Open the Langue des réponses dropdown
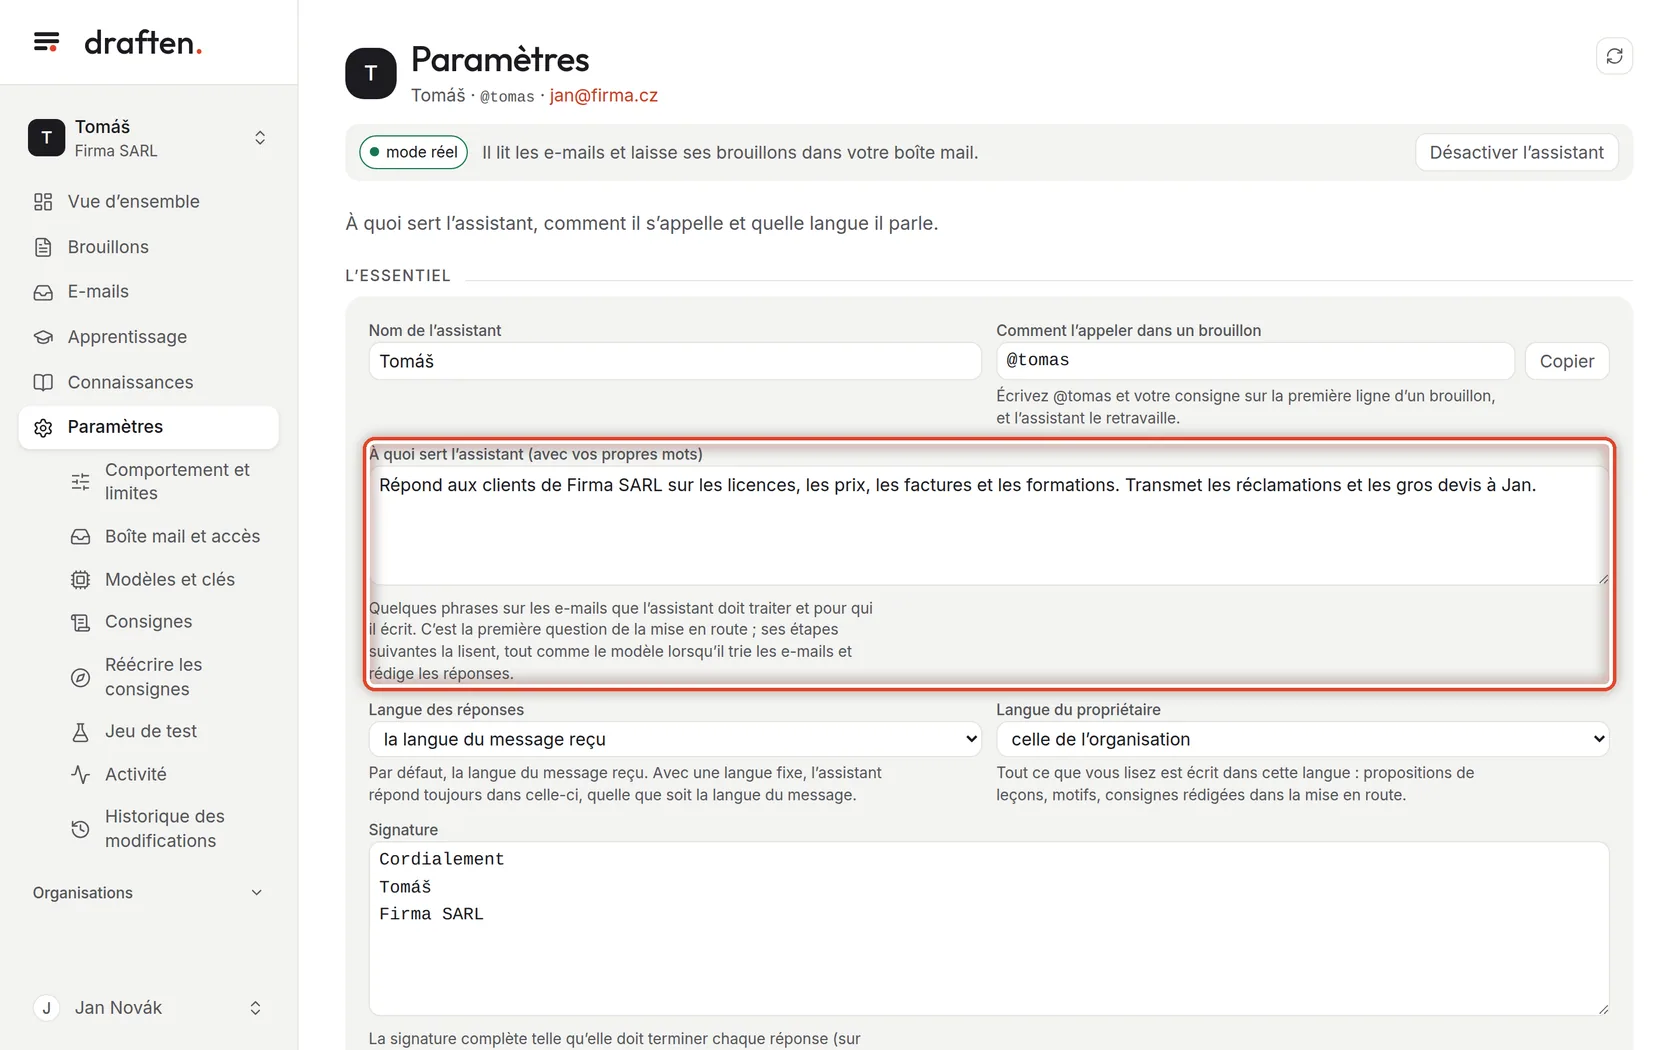The height and width of the screenshot is (1050, 1680). (x=675, y=739)
